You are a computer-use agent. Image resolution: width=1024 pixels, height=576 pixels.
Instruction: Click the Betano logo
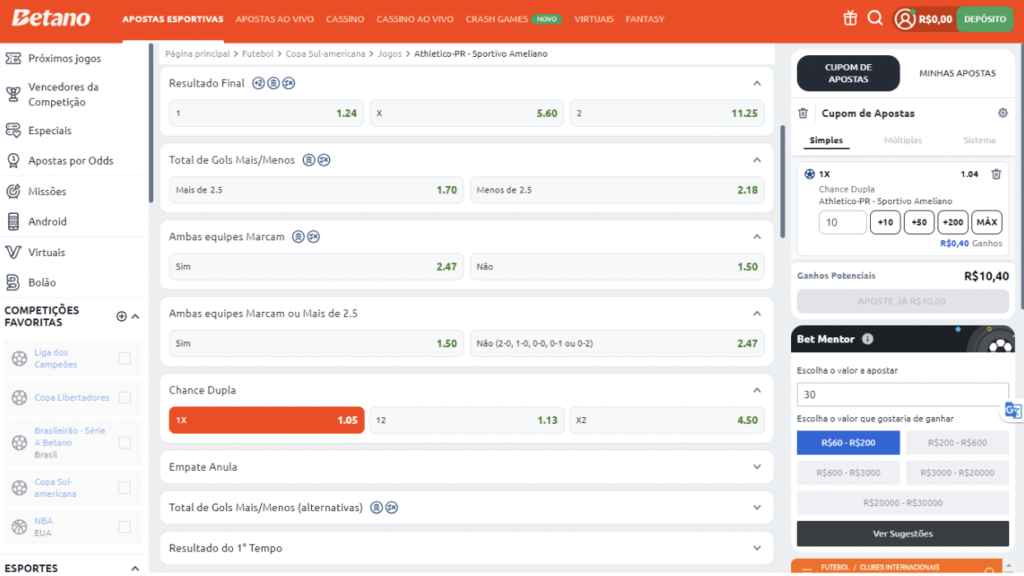(51, 18)
